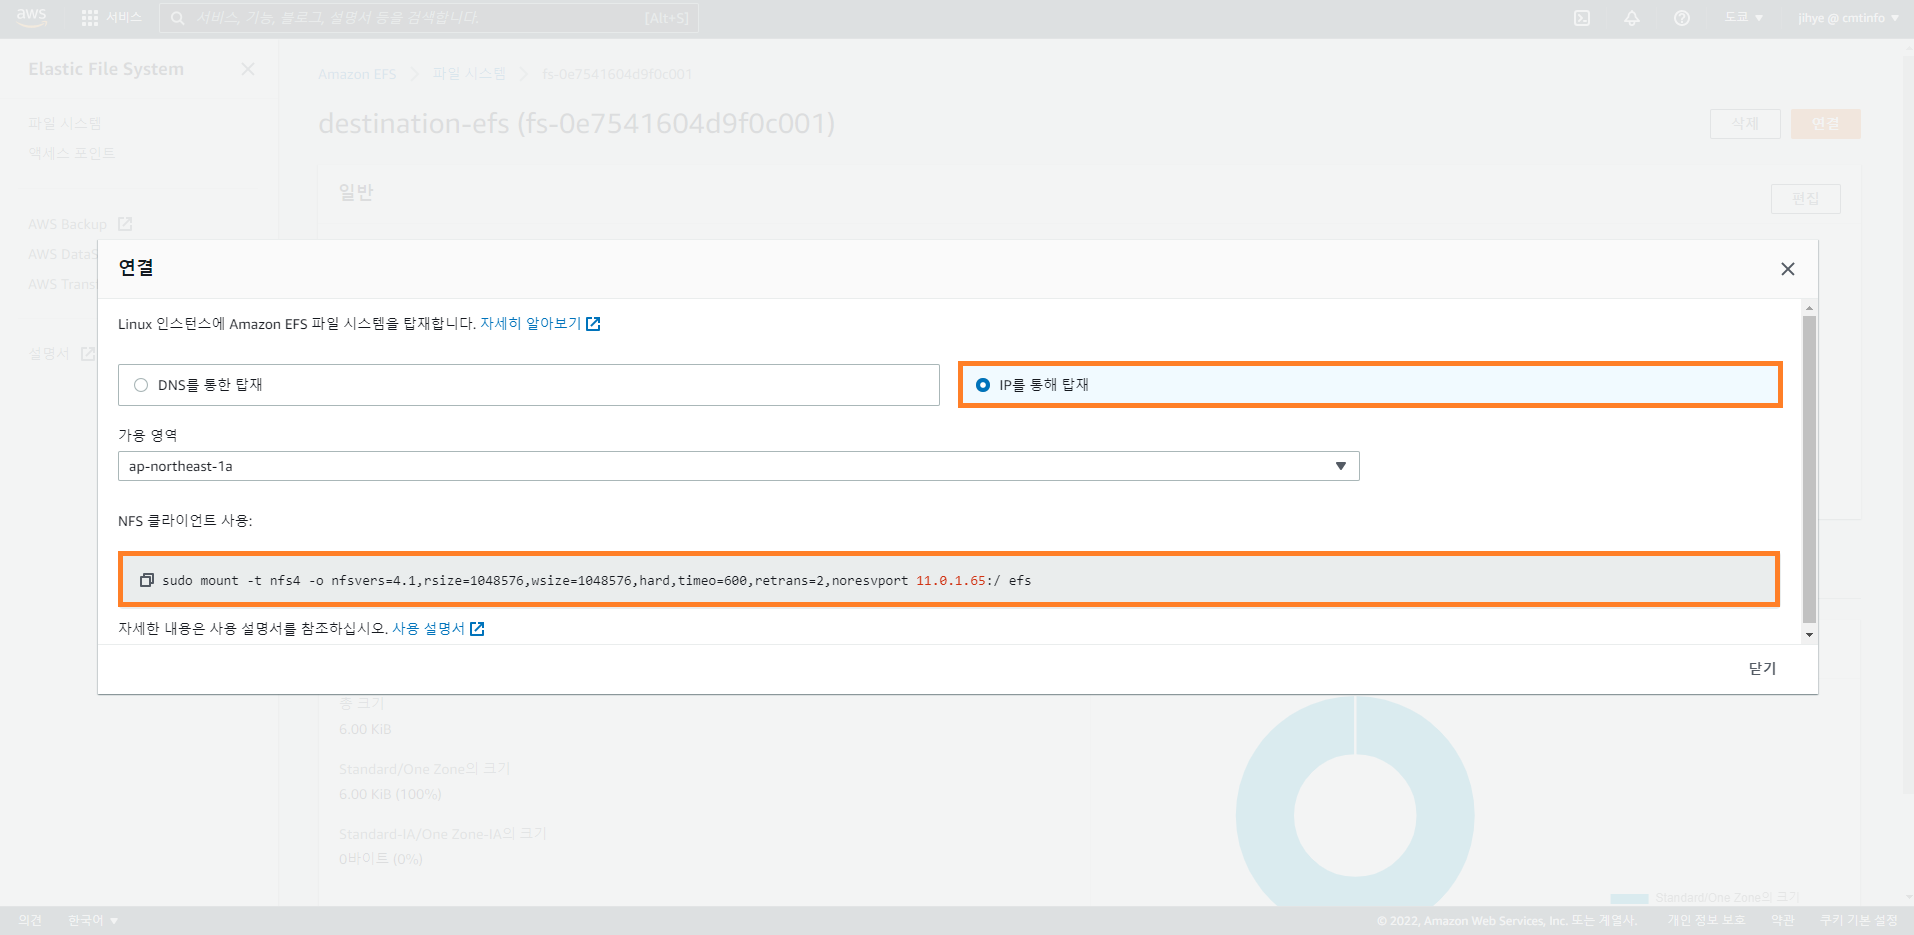Viewport: 1914px width, 935px height.
Task: Click the 삭제 button
Action: [1745, 124]
